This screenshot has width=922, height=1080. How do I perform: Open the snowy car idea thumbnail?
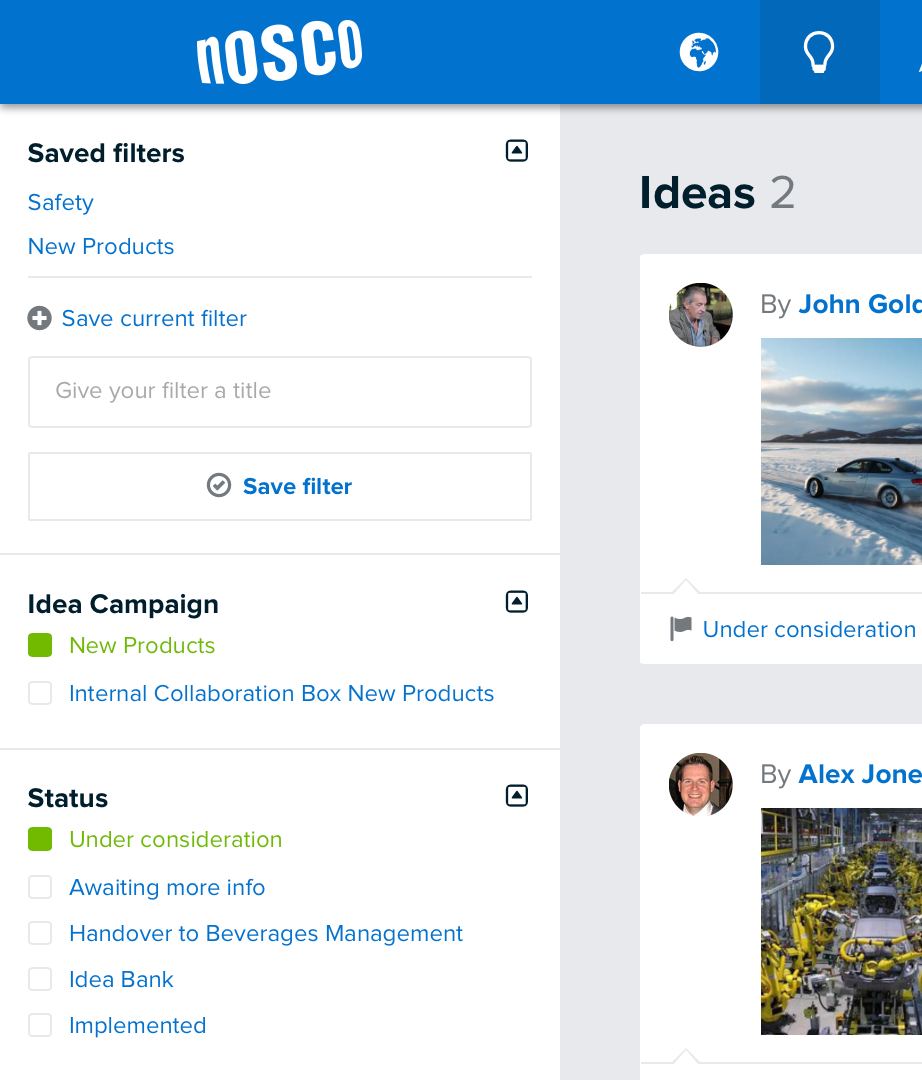(841, 451)
